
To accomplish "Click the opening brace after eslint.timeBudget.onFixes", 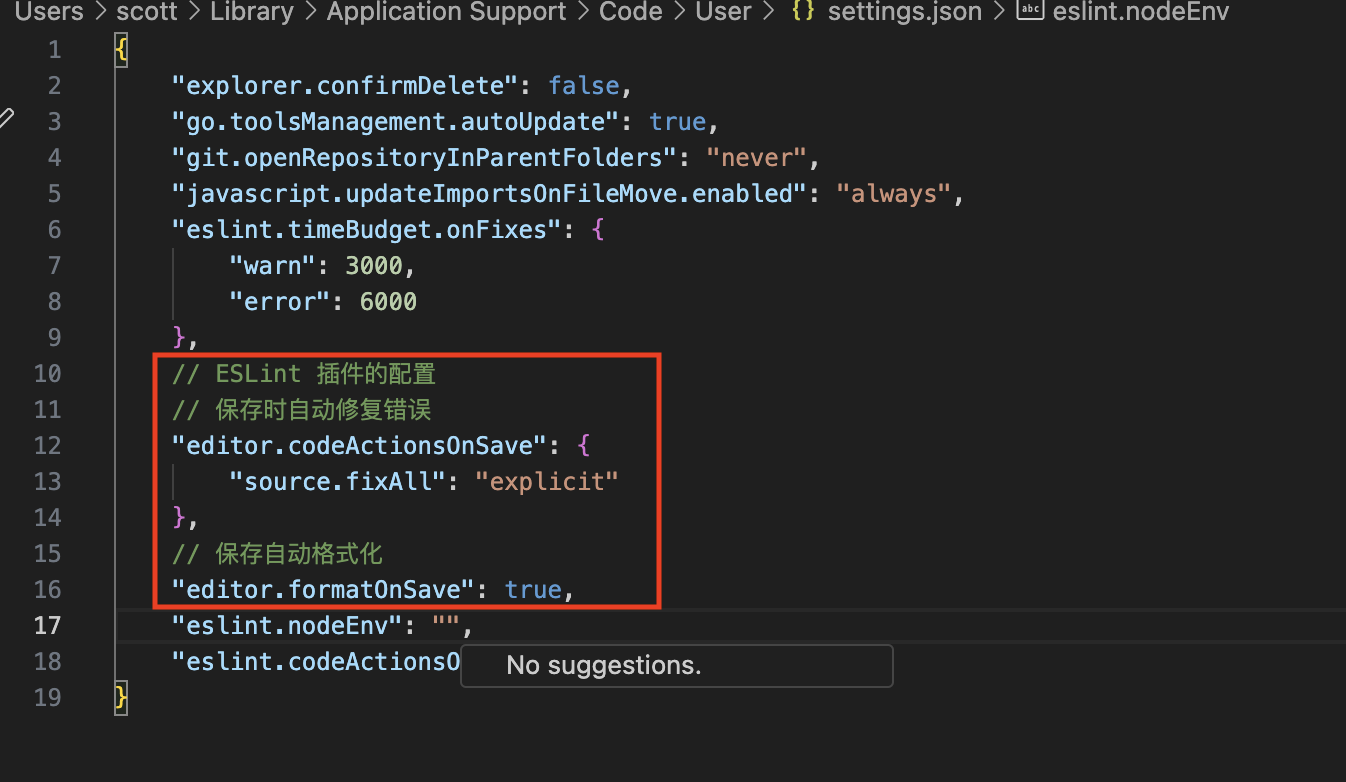I will (x=598, y=230).
